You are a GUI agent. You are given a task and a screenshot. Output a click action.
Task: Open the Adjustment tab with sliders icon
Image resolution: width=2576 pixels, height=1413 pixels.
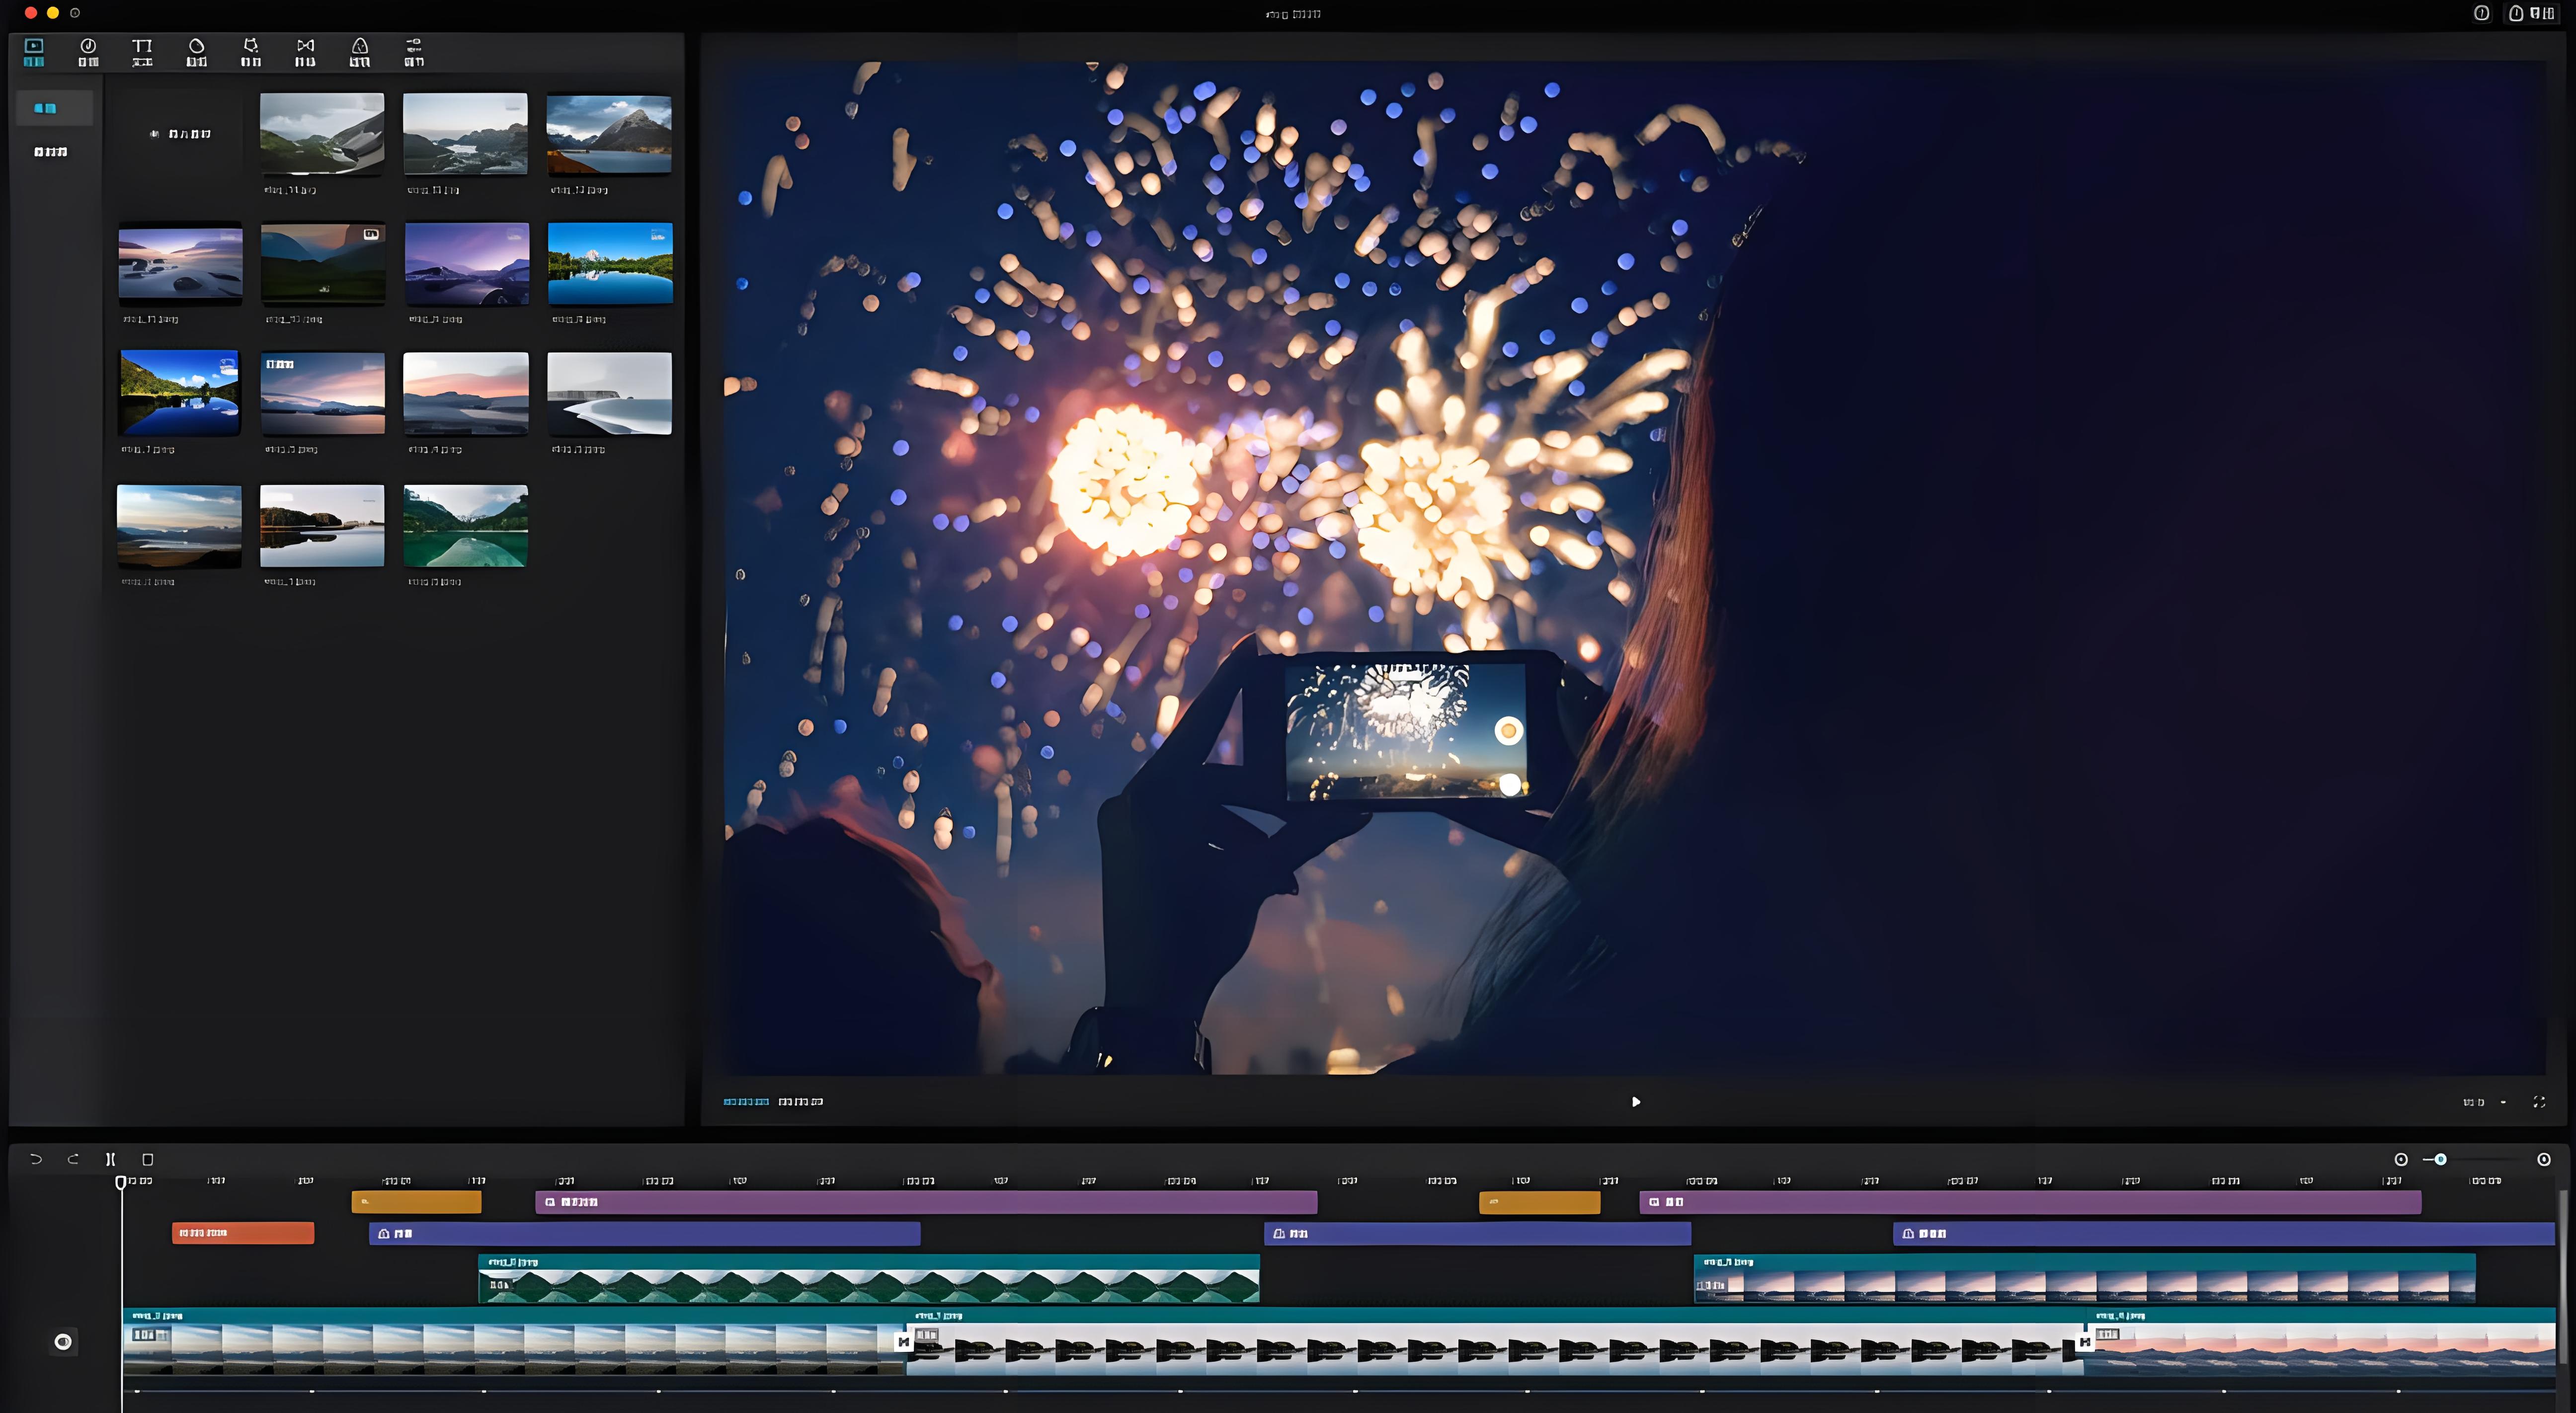[413, 52]
